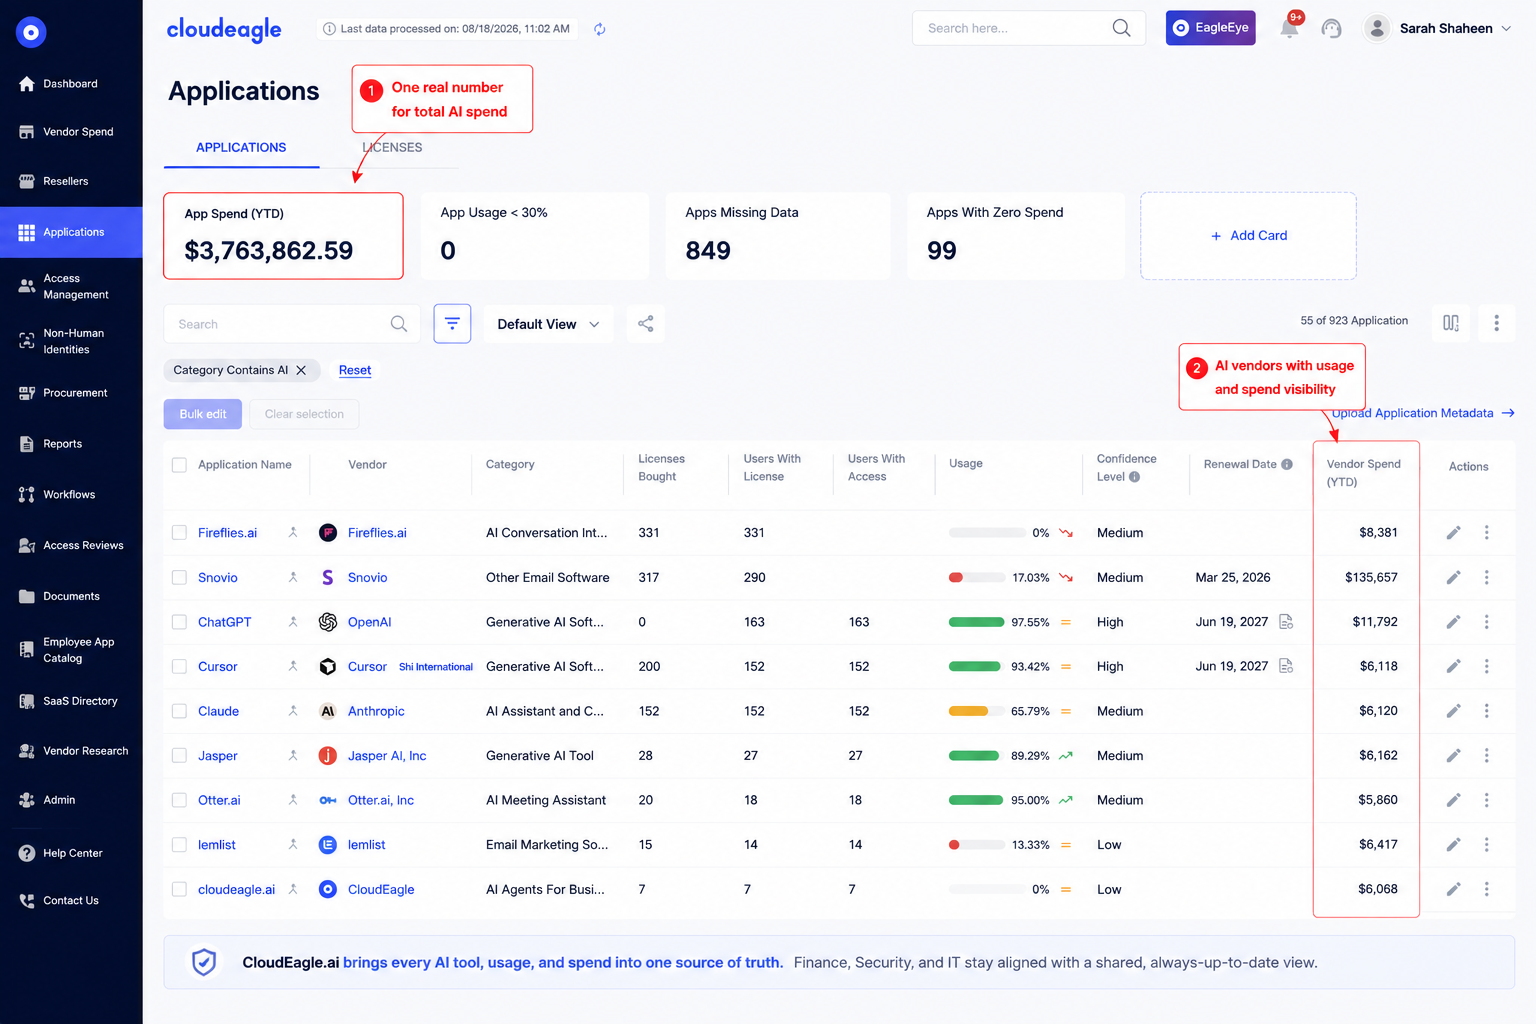Switch to the APPLICATIONS tab
Viewport: 1536px width, 1024px height.
241,147
